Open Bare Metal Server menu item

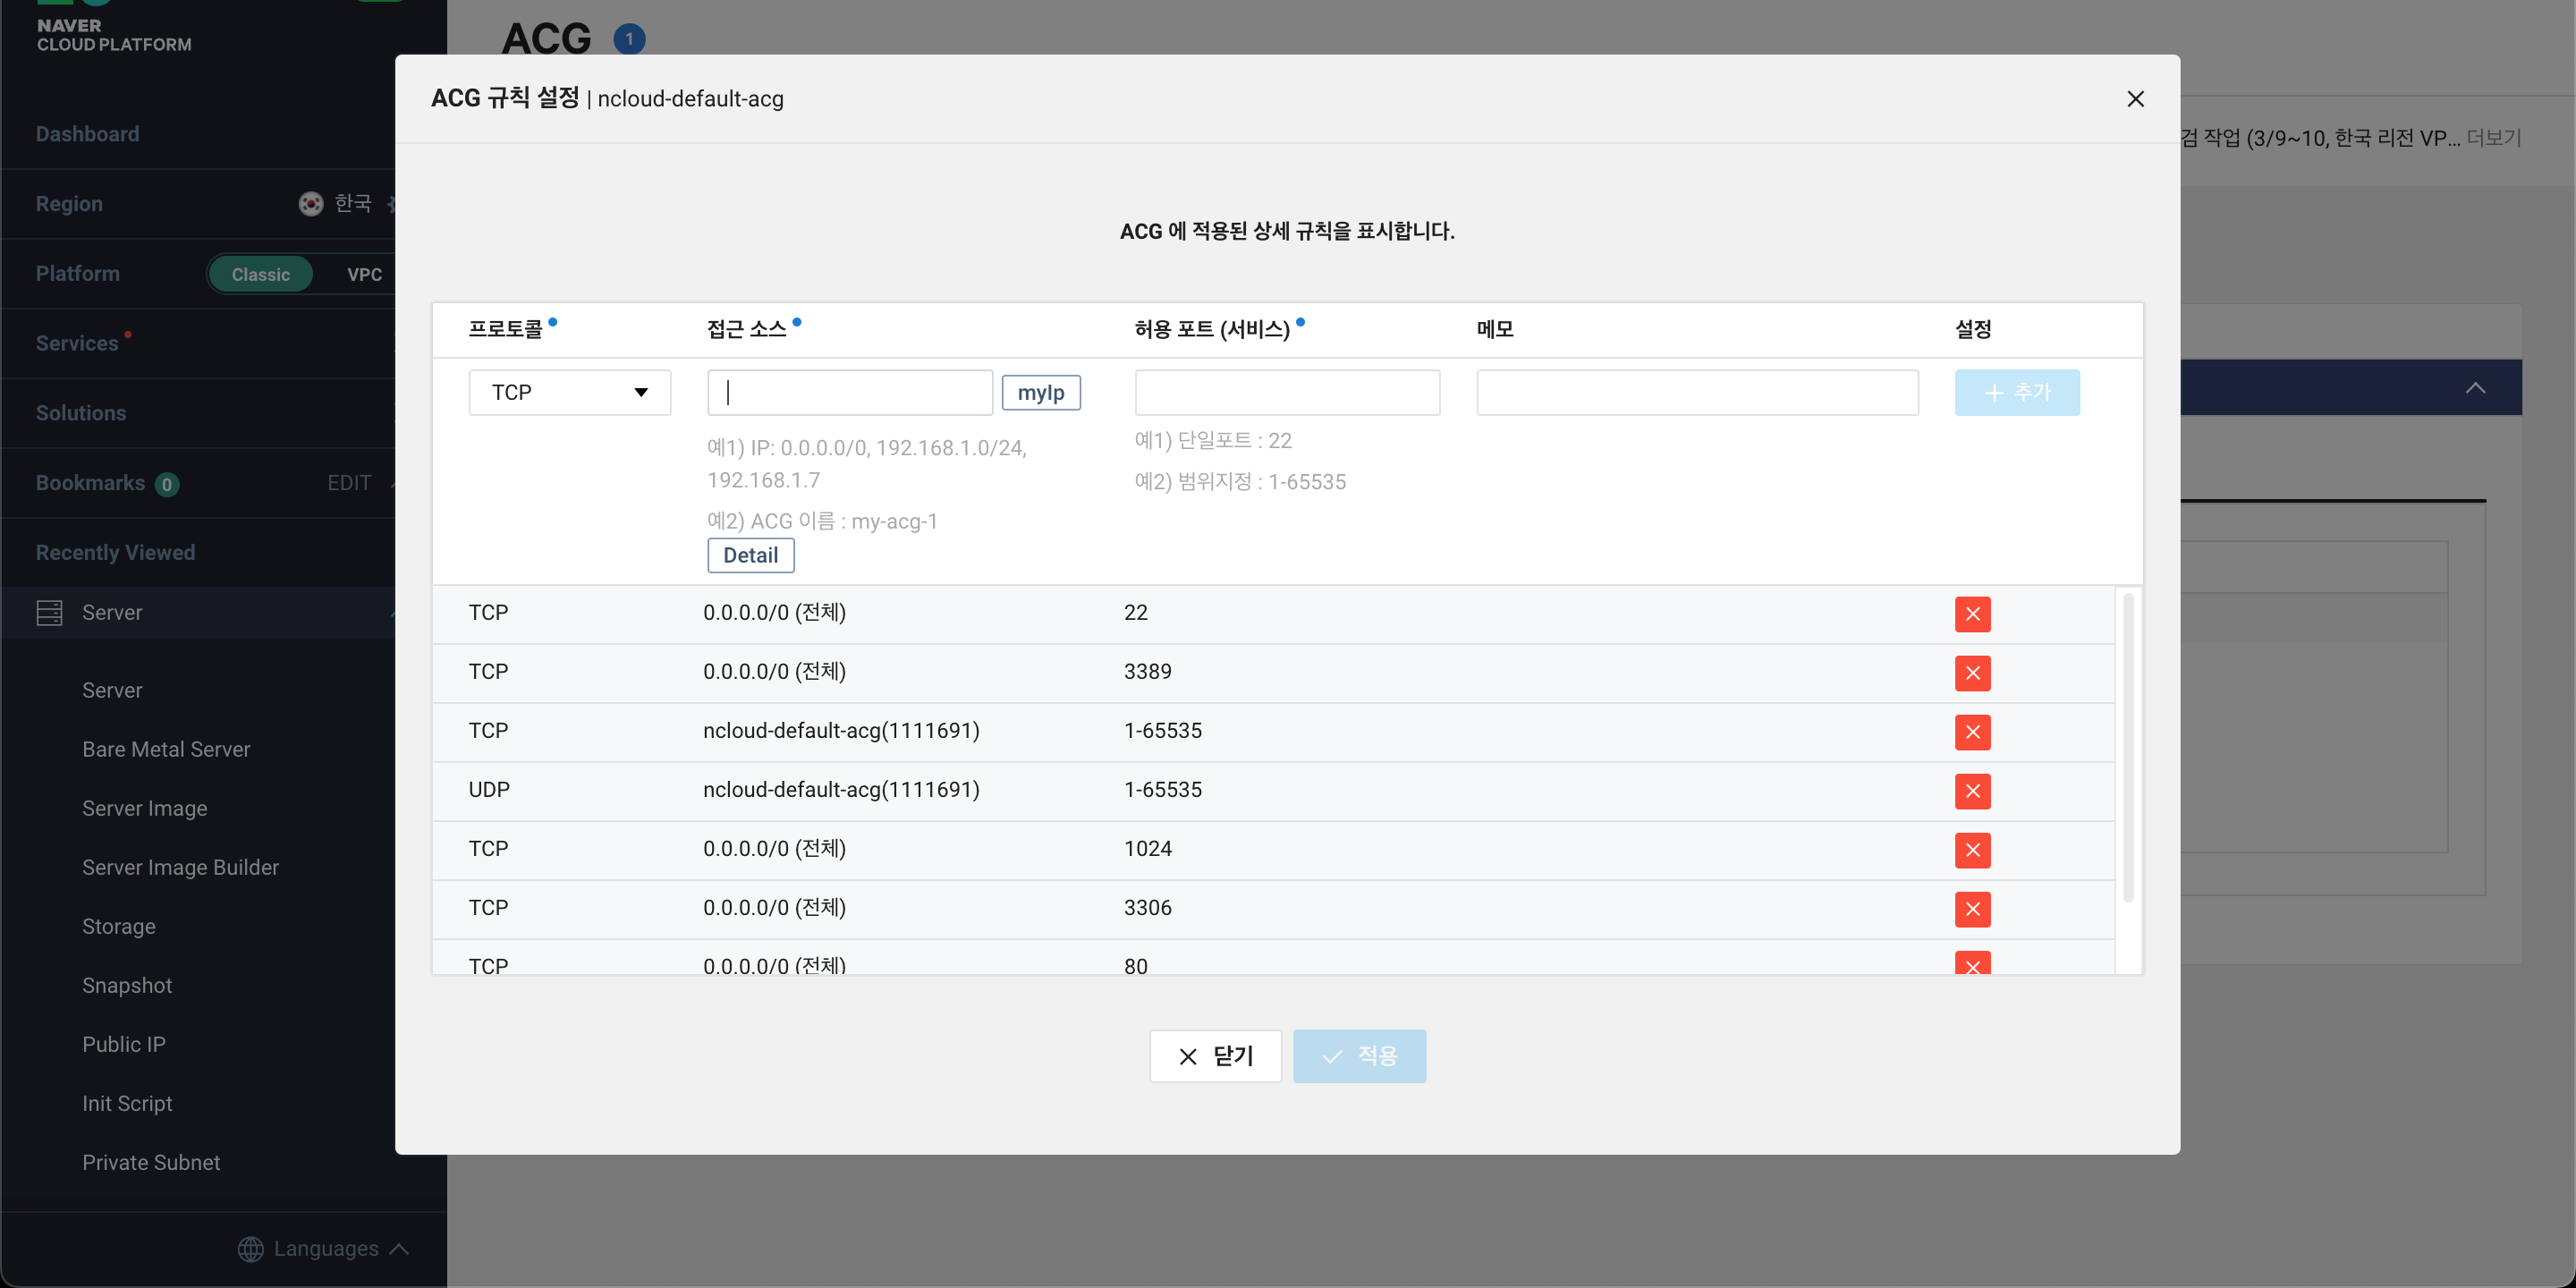pos(166,749)
